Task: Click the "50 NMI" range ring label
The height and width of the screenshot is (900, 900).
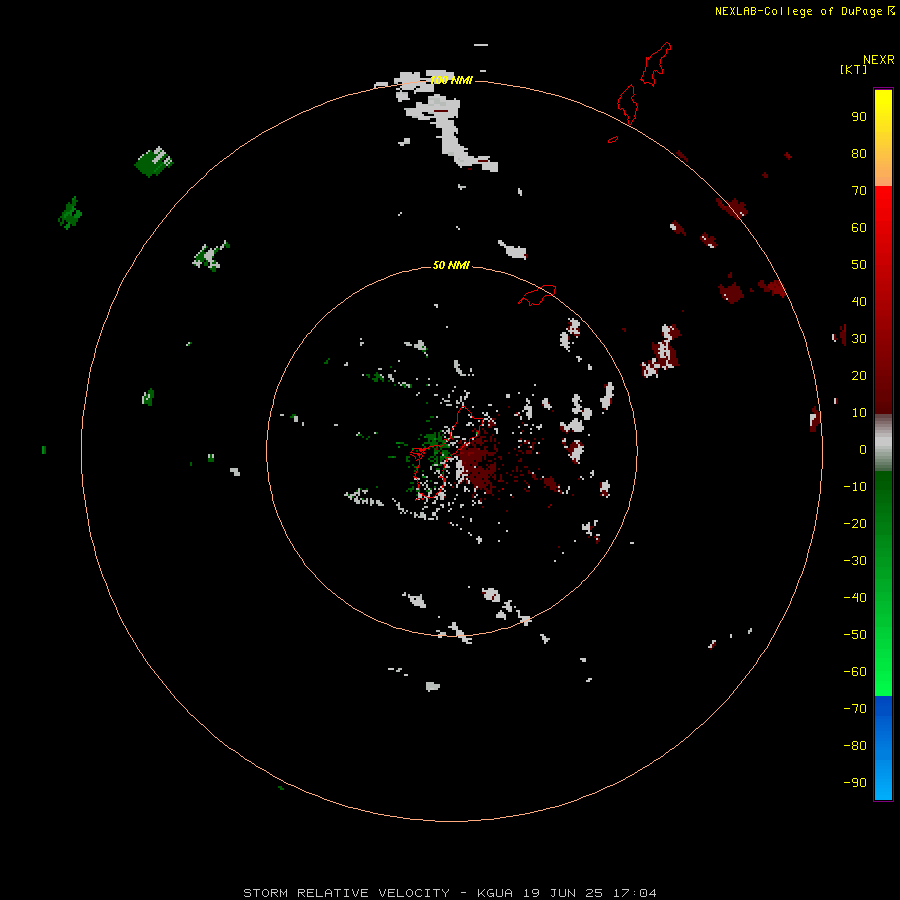Action: tap(451, 265)
